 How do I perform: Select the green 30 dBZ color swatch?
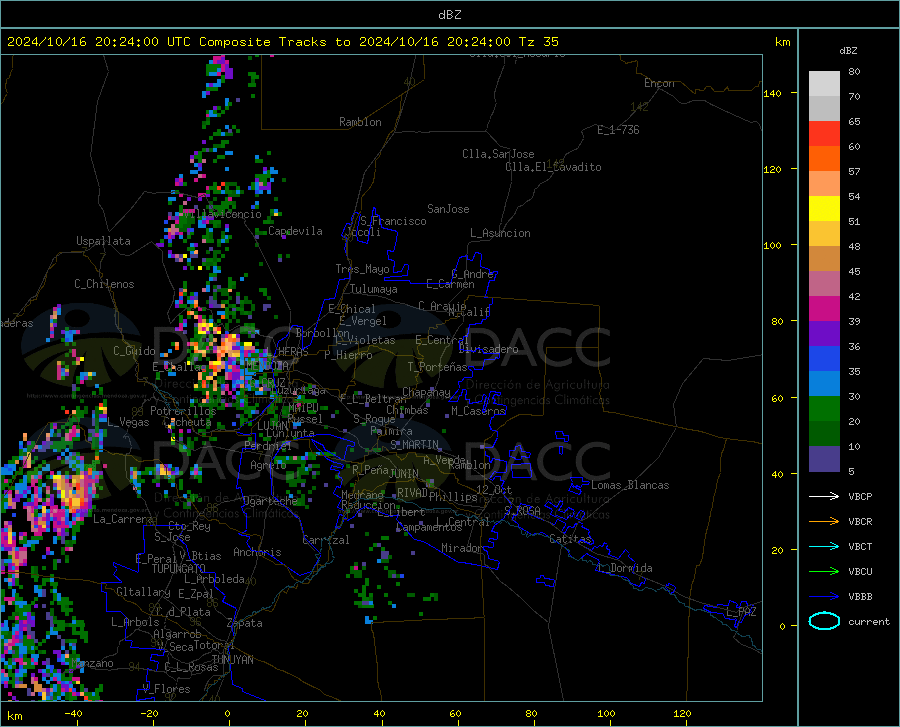tap(824, 409)
